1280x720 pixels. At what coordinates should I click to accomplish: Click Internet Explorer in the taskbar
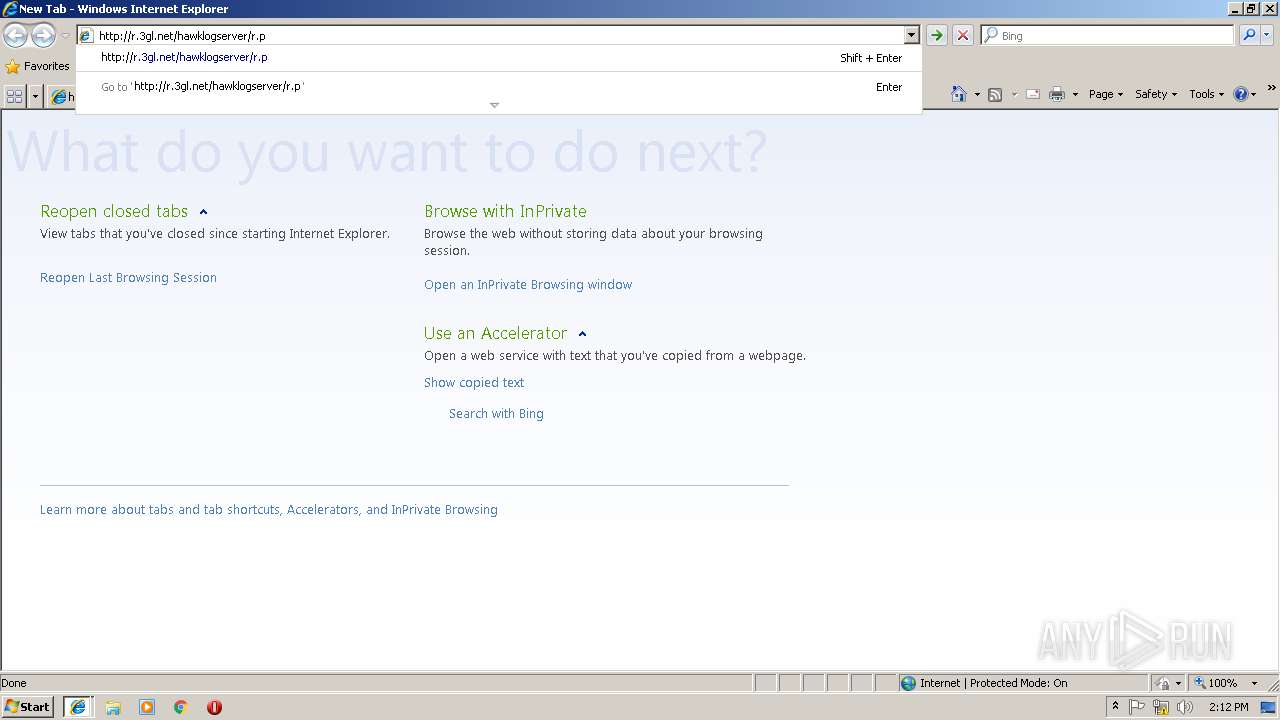(x=78, y=707)
